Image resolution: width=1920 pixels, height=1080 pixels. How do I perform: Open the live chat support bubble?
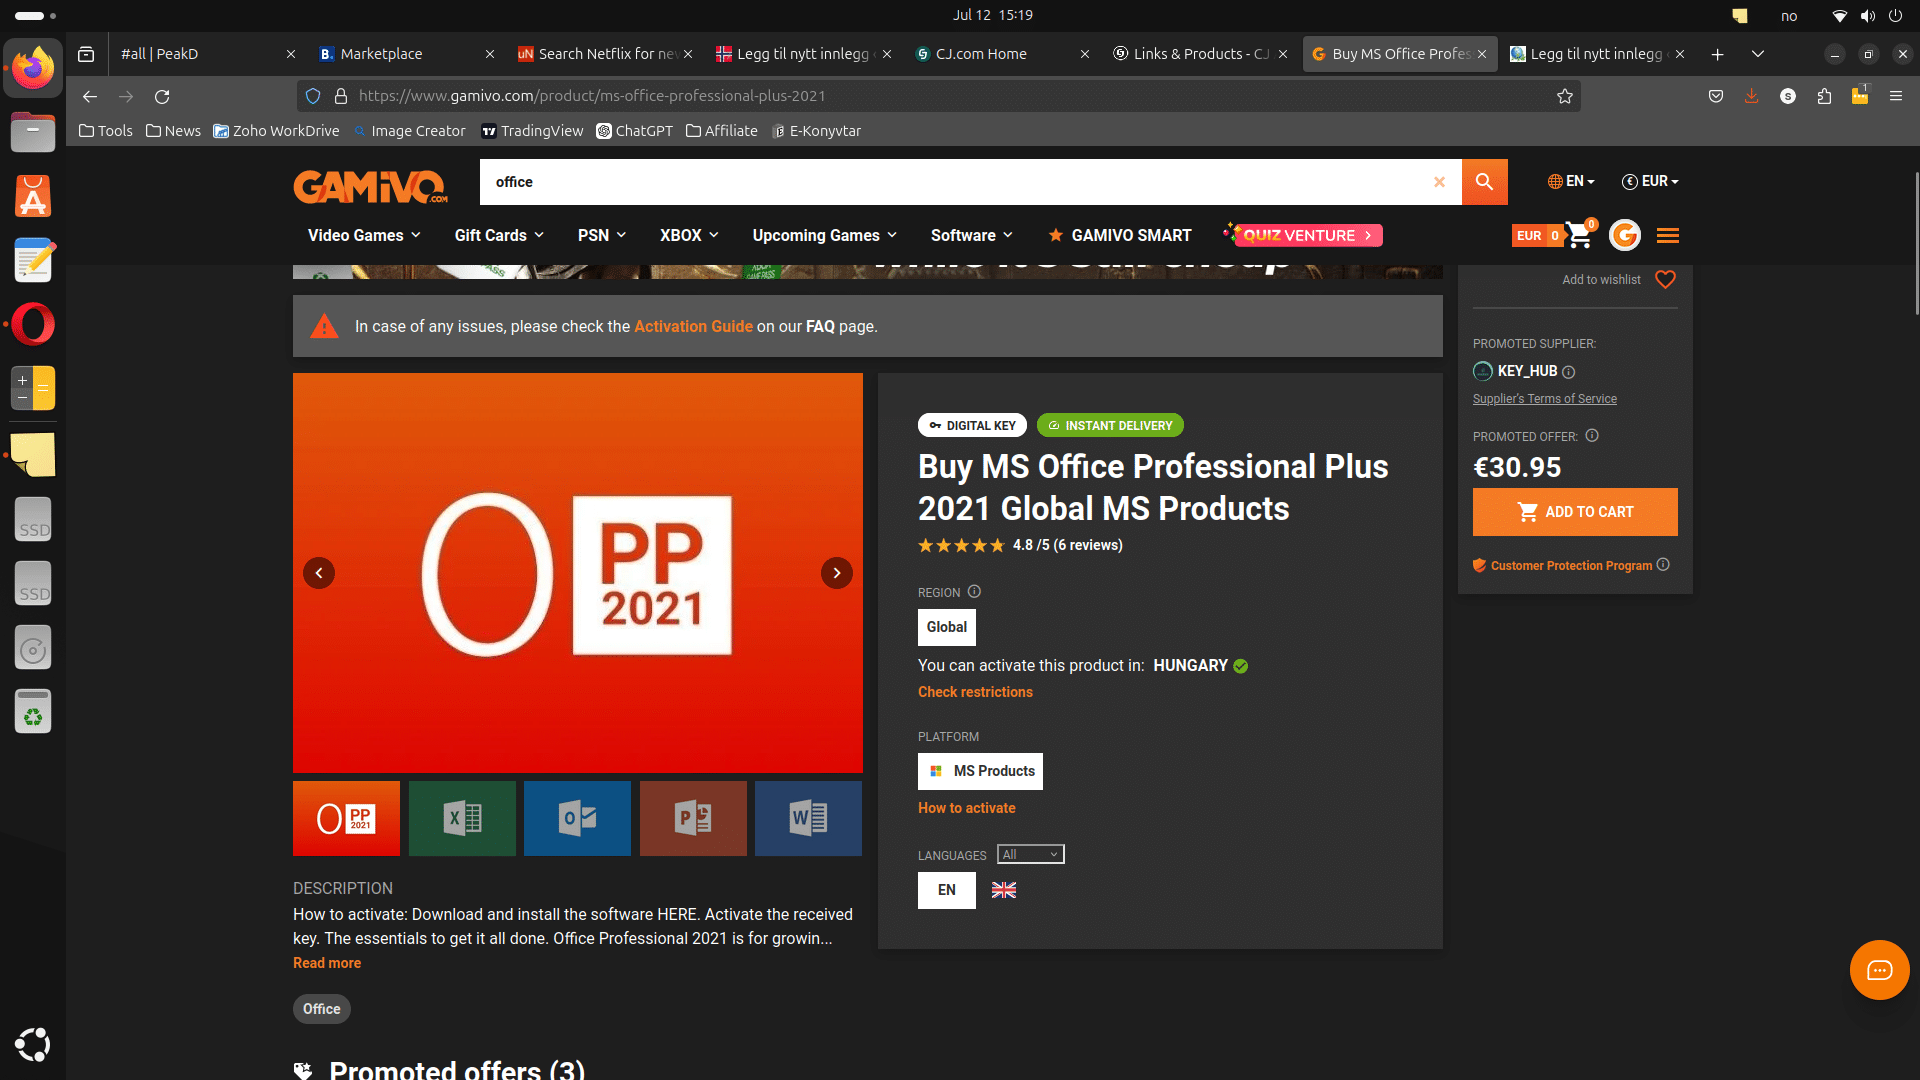pyautogui.click(x=1880, y=970)
